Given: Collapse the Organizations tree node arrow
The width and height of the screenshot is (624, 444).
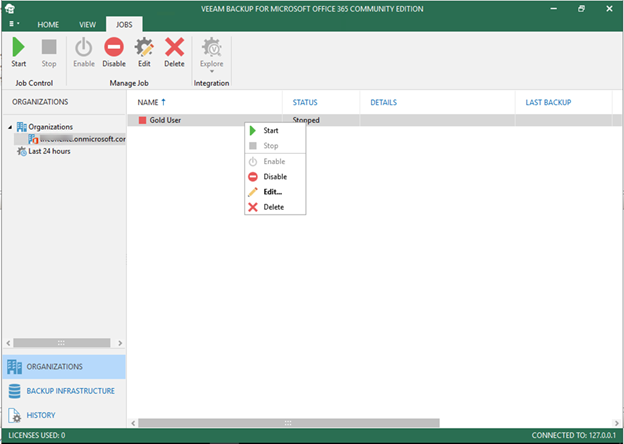Looking at the screenshot, I should [x=10, y=127].
